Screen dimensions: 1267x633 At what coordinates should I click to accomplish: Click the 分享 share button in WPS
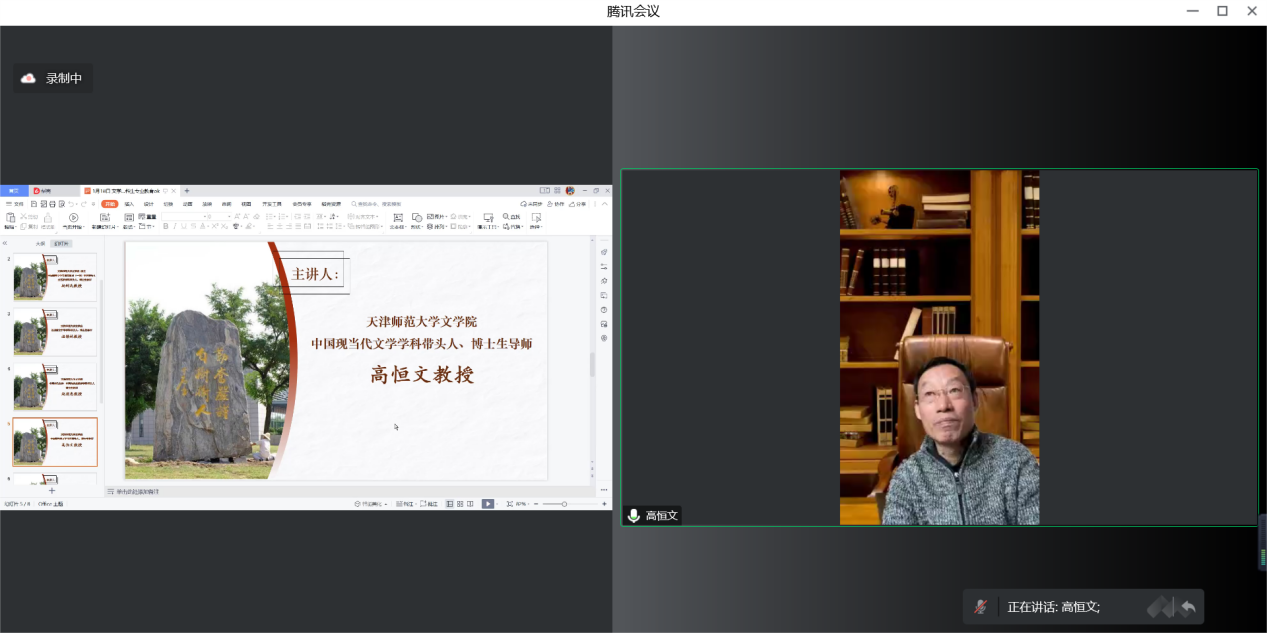(579, 204)
